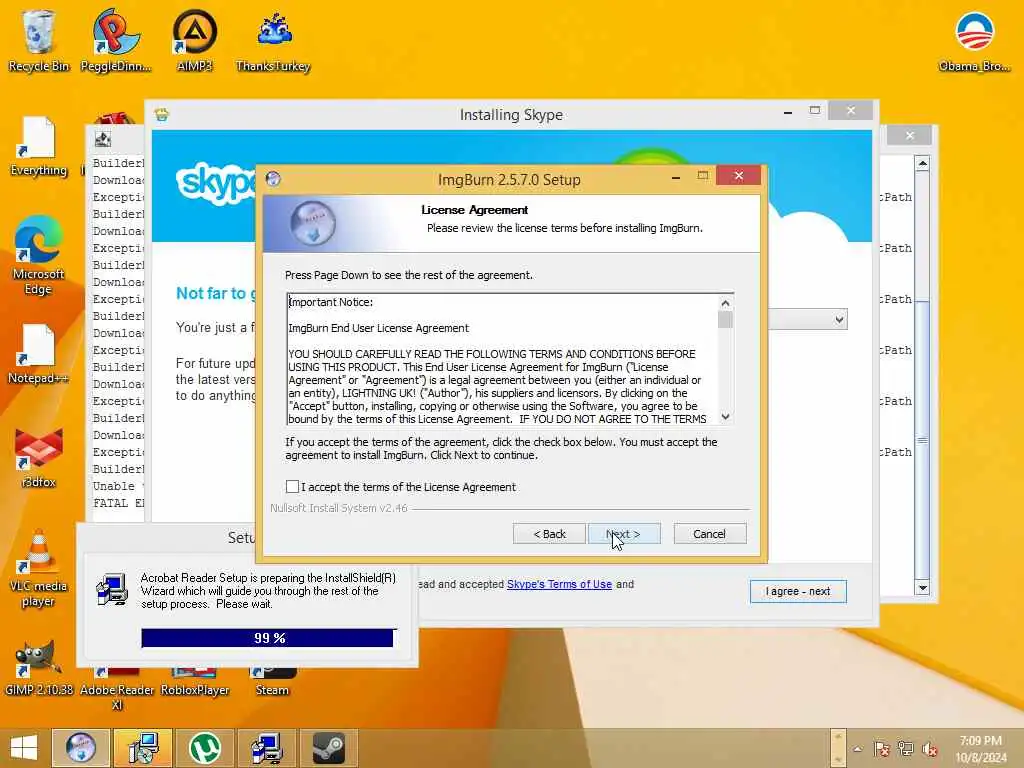Launch the GIMP 2.10.38 desktop shortcut
This screenshot has height=768, width=1024.
(x=38, y=669)
